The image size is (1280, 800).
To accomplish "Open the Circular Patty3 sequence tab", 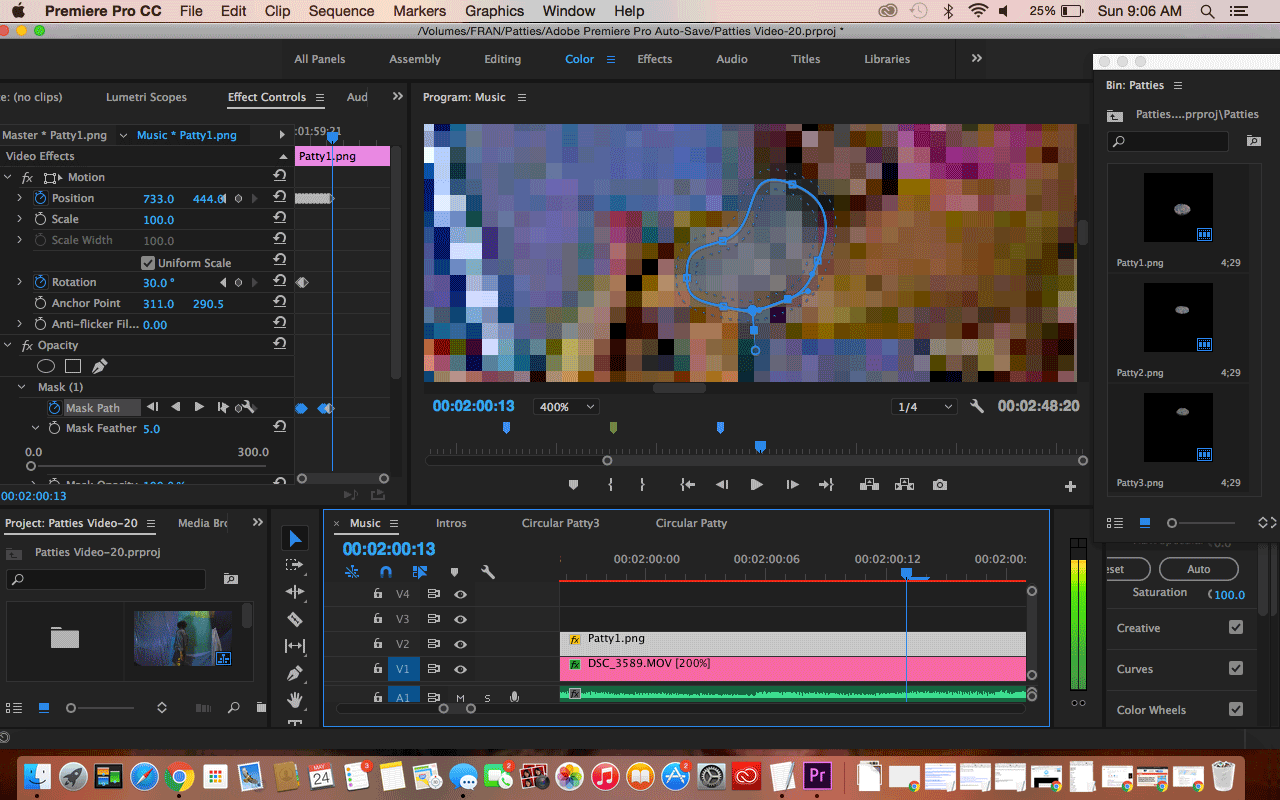I will tap(560, 523).
